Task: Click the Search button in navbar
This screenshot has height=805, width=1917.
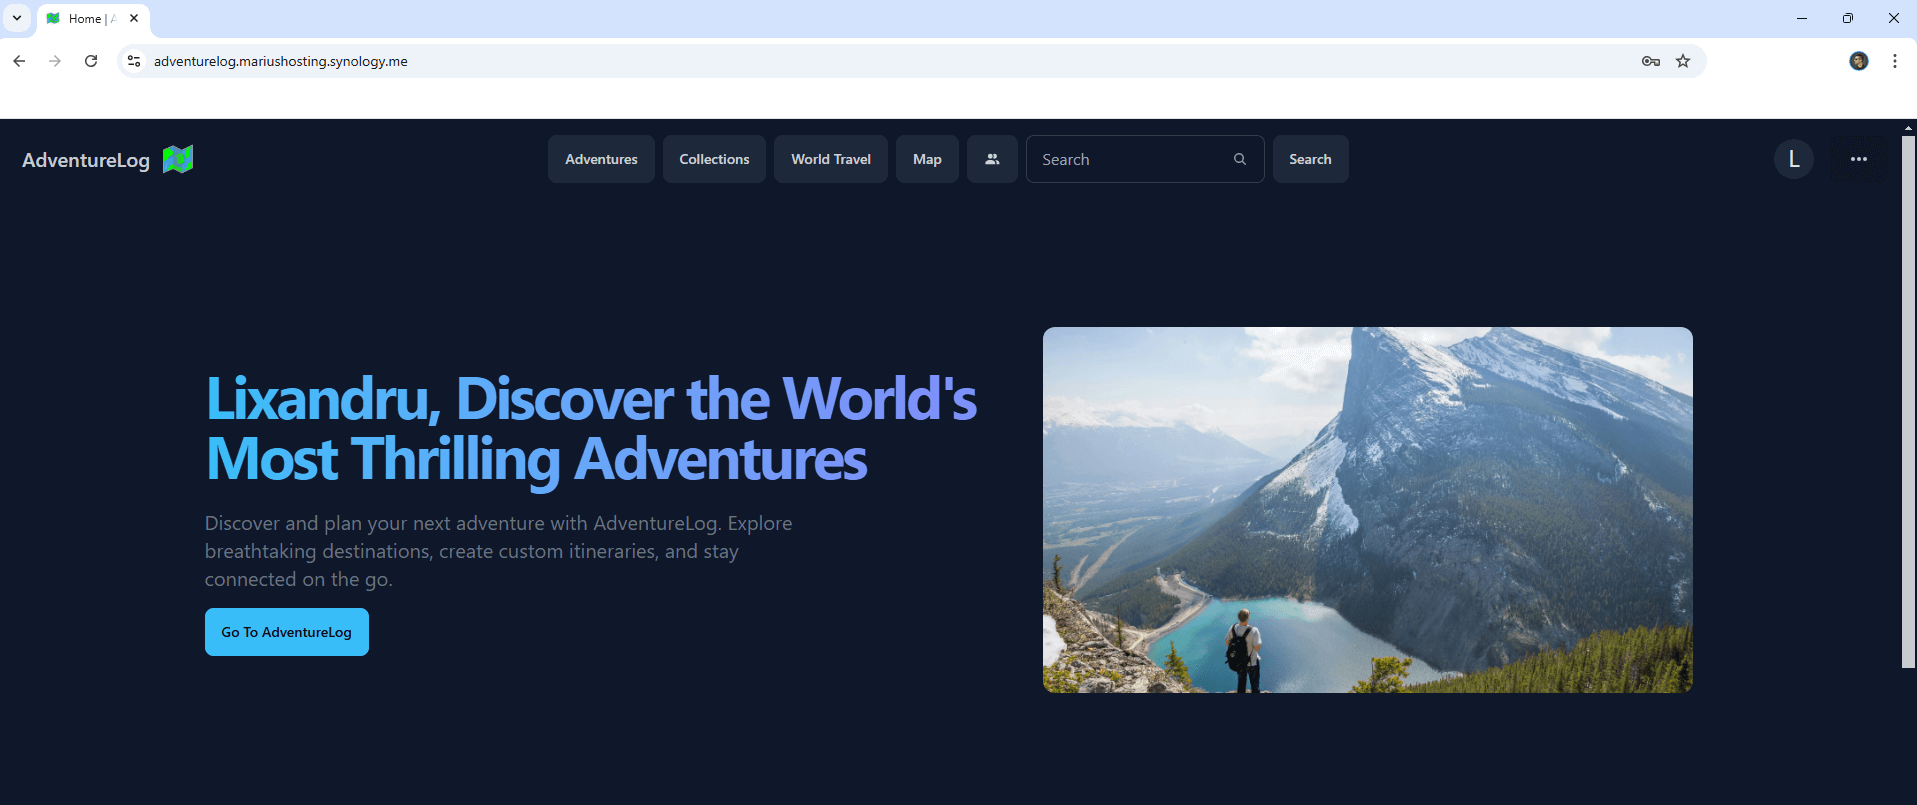Action: 1310,159
